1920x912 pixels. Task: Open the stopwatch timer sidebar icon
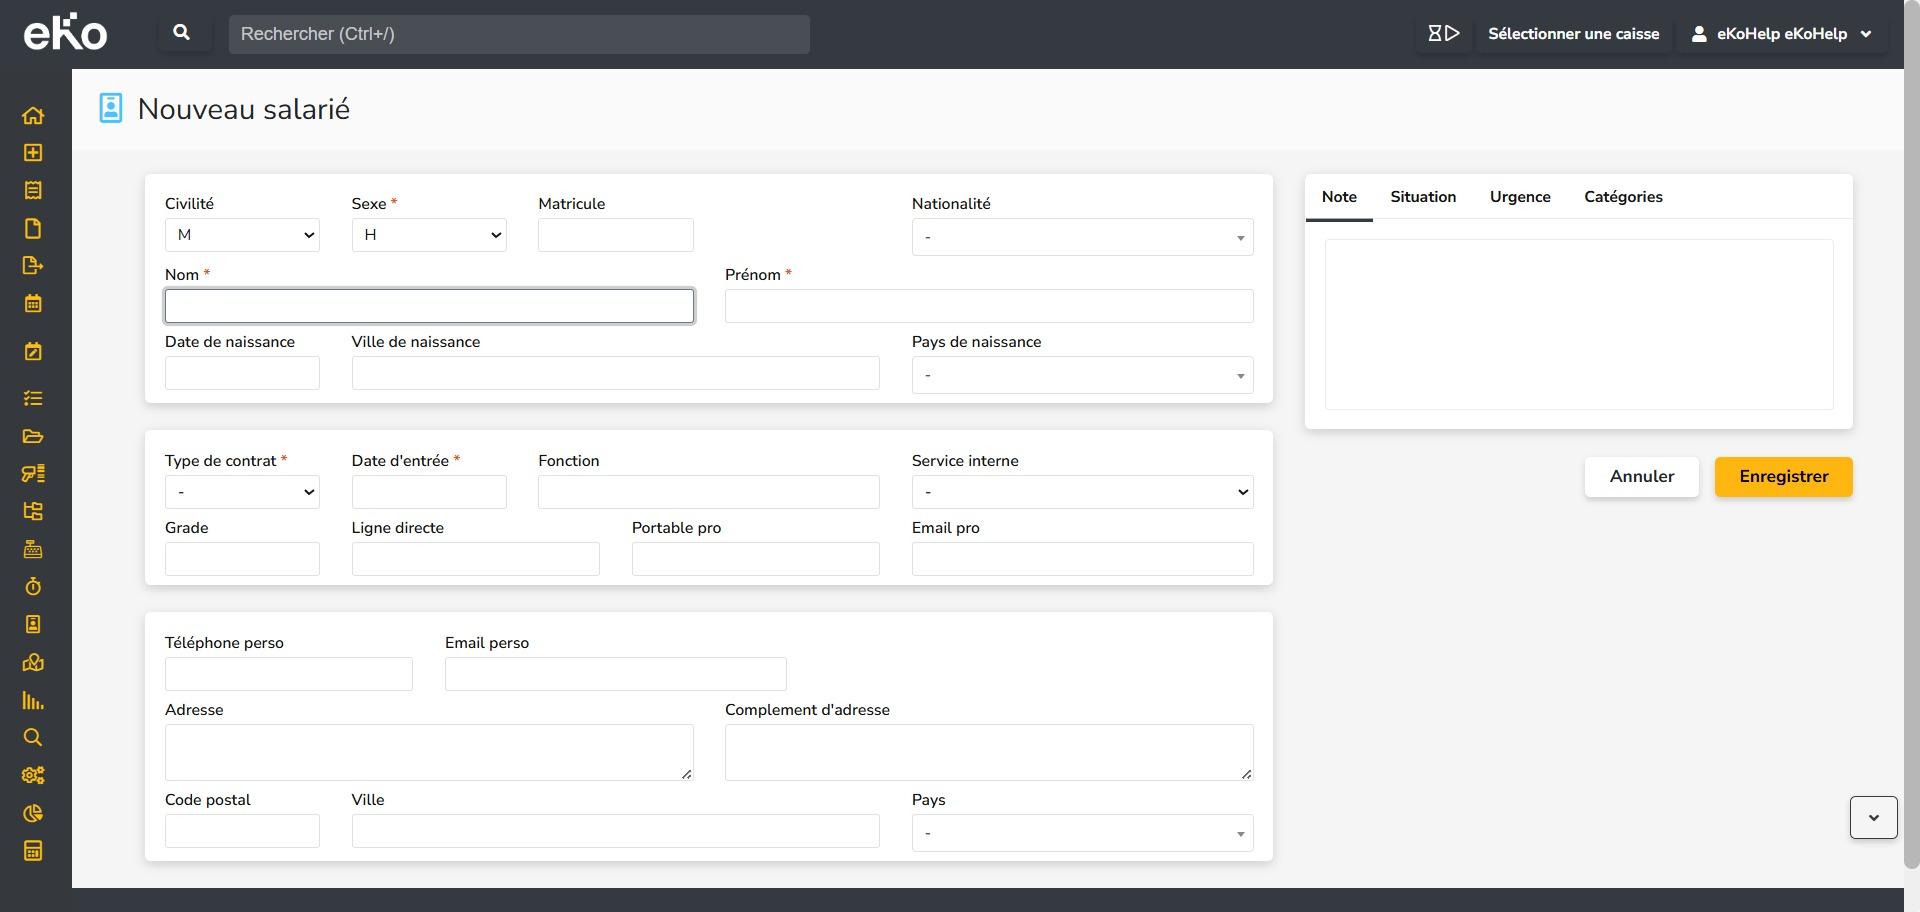tap(33, 587)
